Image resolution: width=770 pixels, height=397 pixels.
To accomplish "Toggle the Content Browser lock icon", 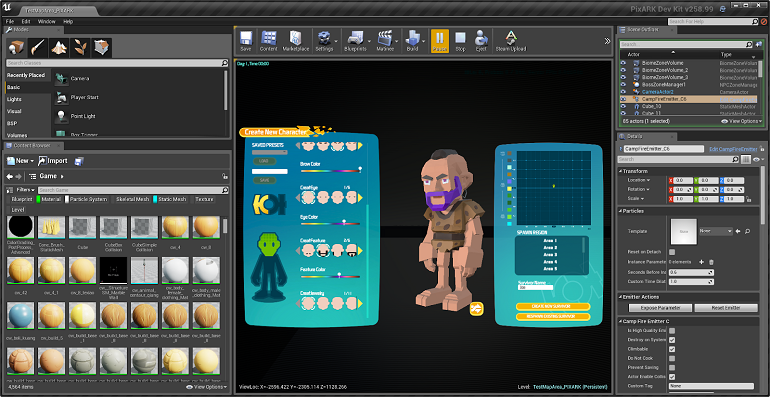I will pyautogui.click(x=224, y=176).
